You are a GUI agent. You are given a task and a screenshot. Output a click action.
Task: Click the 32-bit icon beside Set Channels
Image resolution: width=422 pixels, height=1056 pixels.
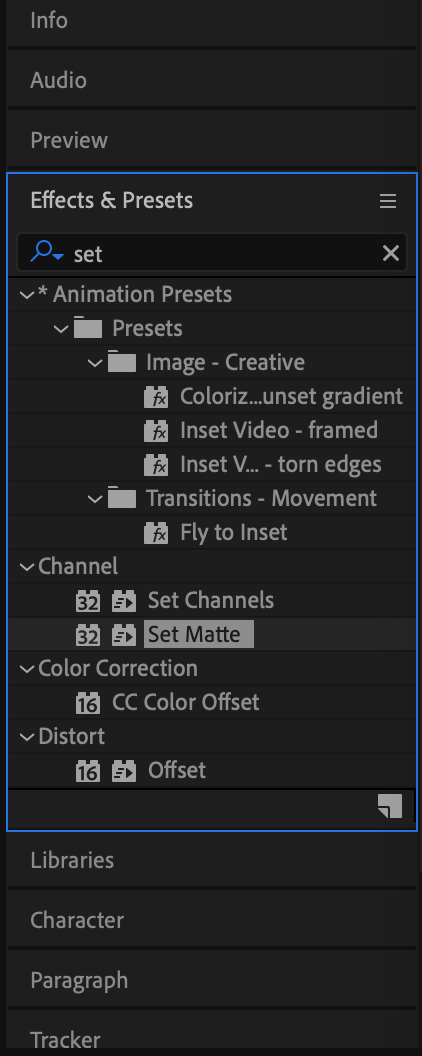point(87,601)
